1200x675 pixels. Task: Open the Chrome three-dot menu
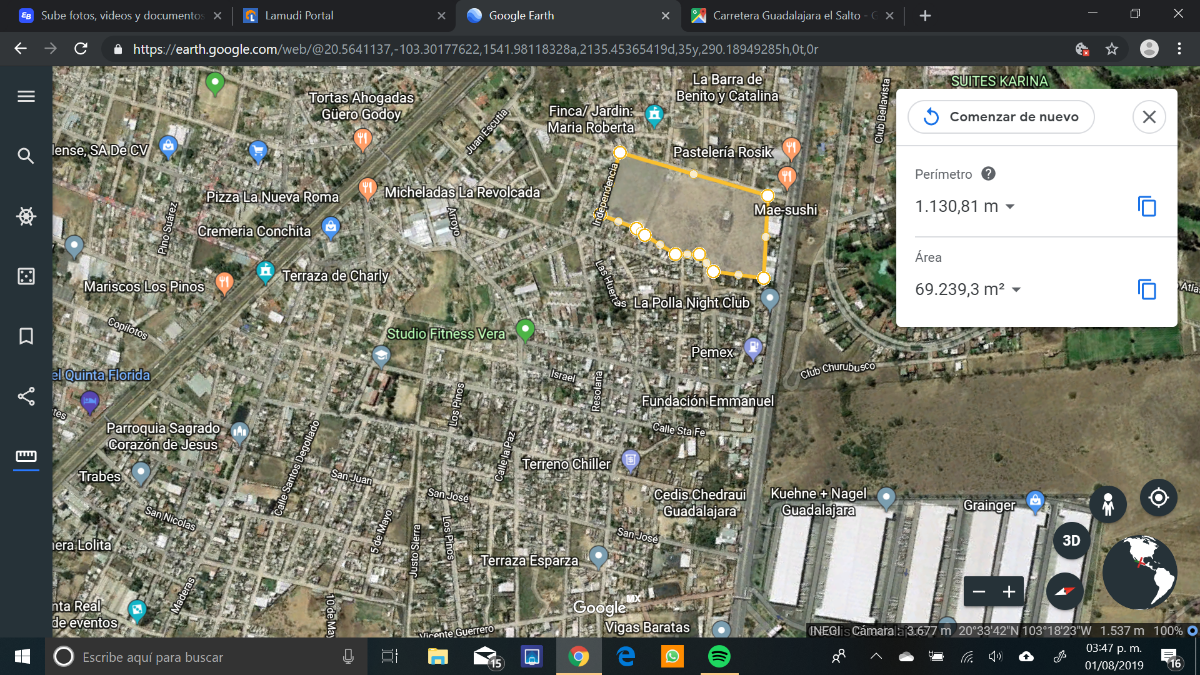1179,48
